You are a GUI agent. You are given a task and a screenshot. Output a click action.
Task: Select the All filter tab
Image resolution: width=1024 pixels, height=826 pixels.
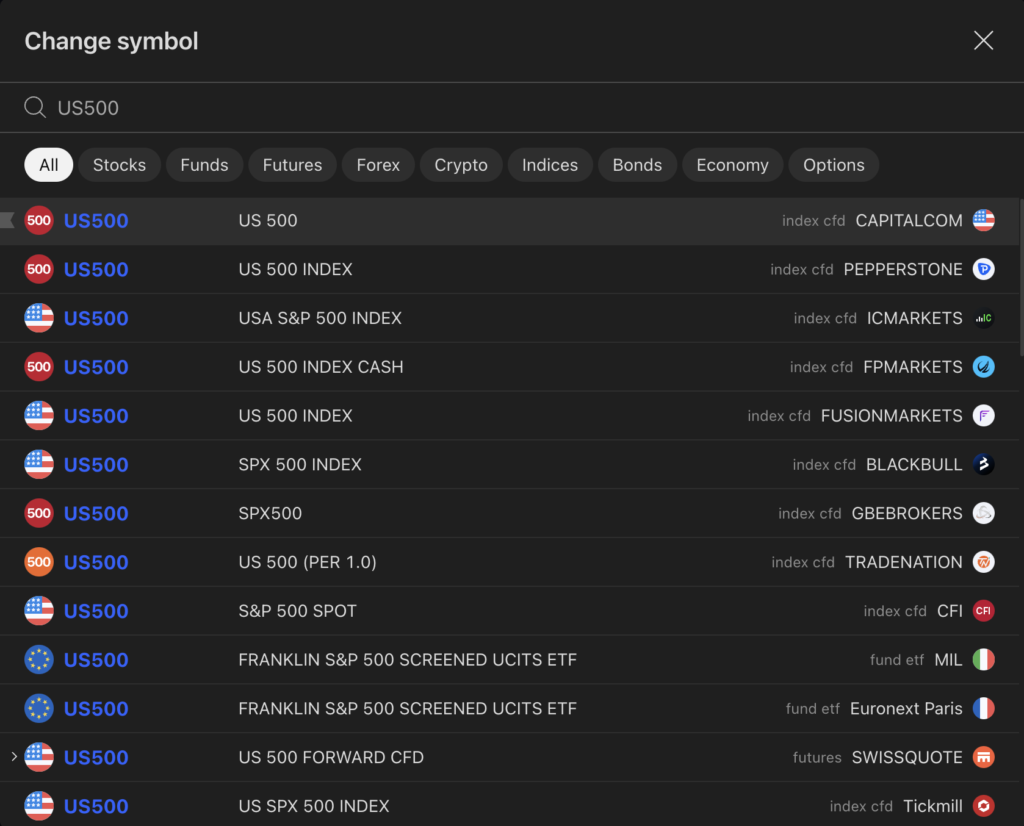coord(48,165)
